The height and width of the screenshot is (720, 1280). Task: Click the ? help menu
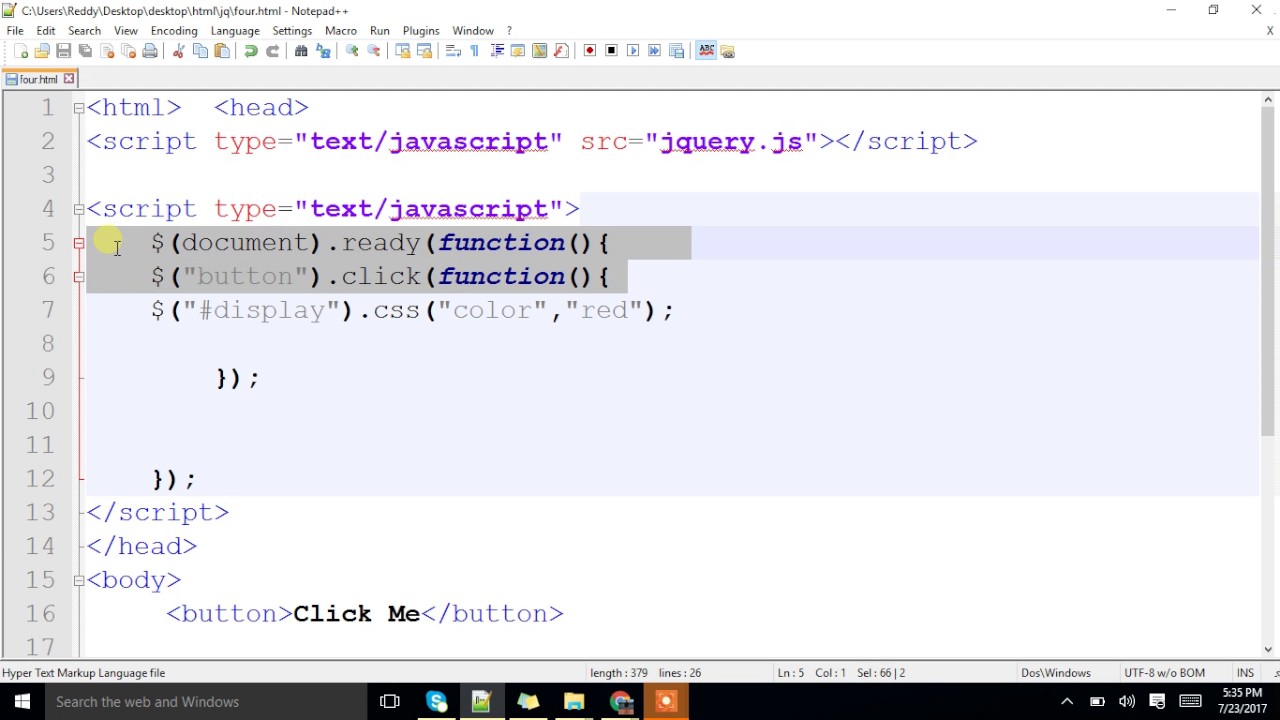[509, 31]
